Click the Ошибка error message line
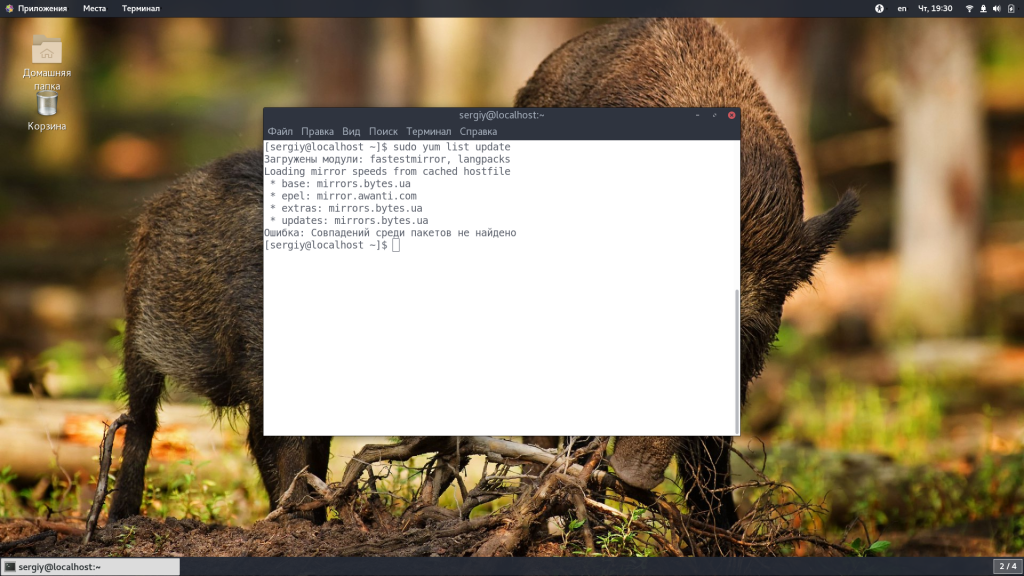Screen dimensions: 1024x576 390,233
